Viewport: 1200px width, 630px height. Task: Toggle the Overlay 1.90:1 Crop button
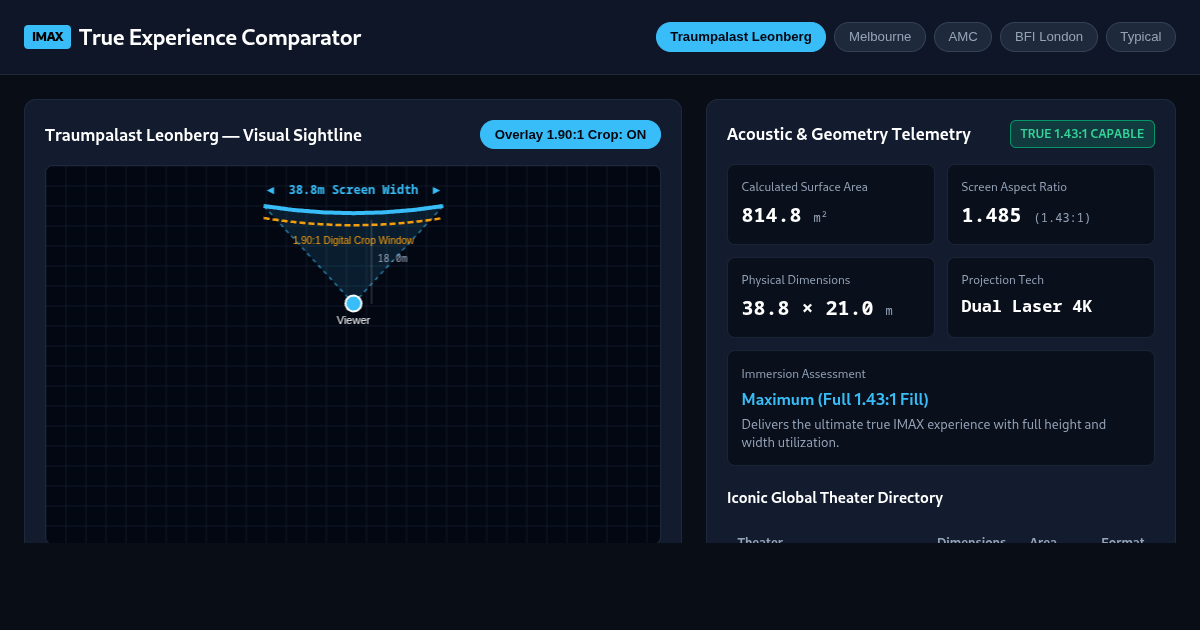coord(570,134)
